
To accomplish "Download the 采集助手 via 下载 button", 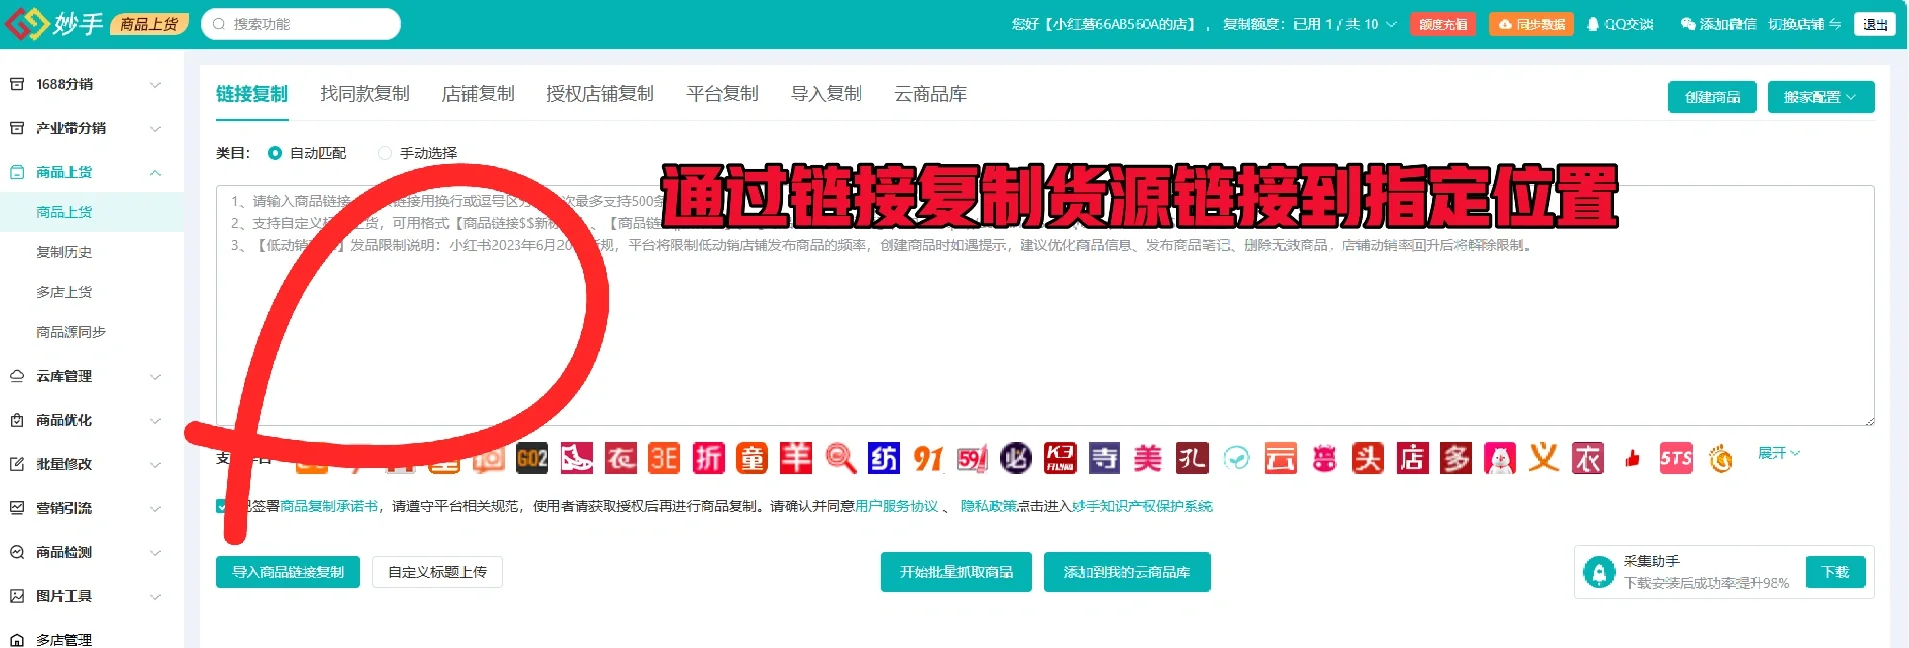I will coord(1836,572).
